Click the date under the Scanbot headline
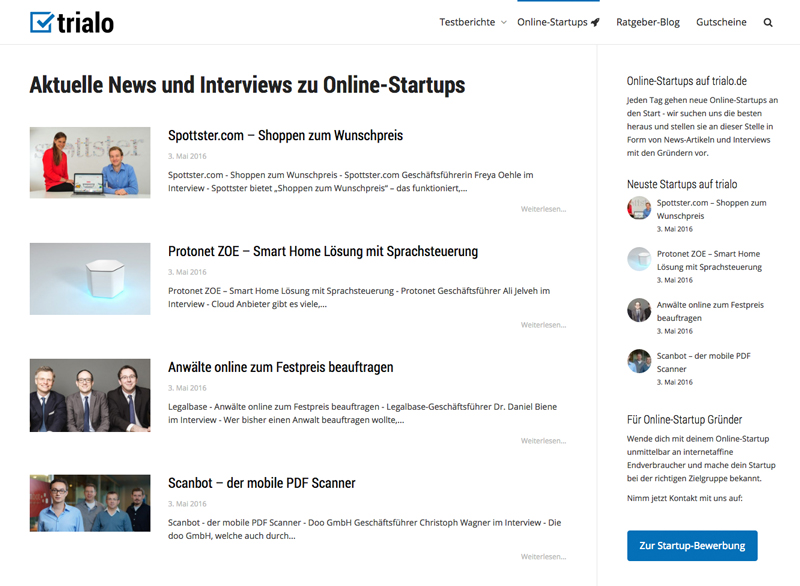 coord(187,504)
